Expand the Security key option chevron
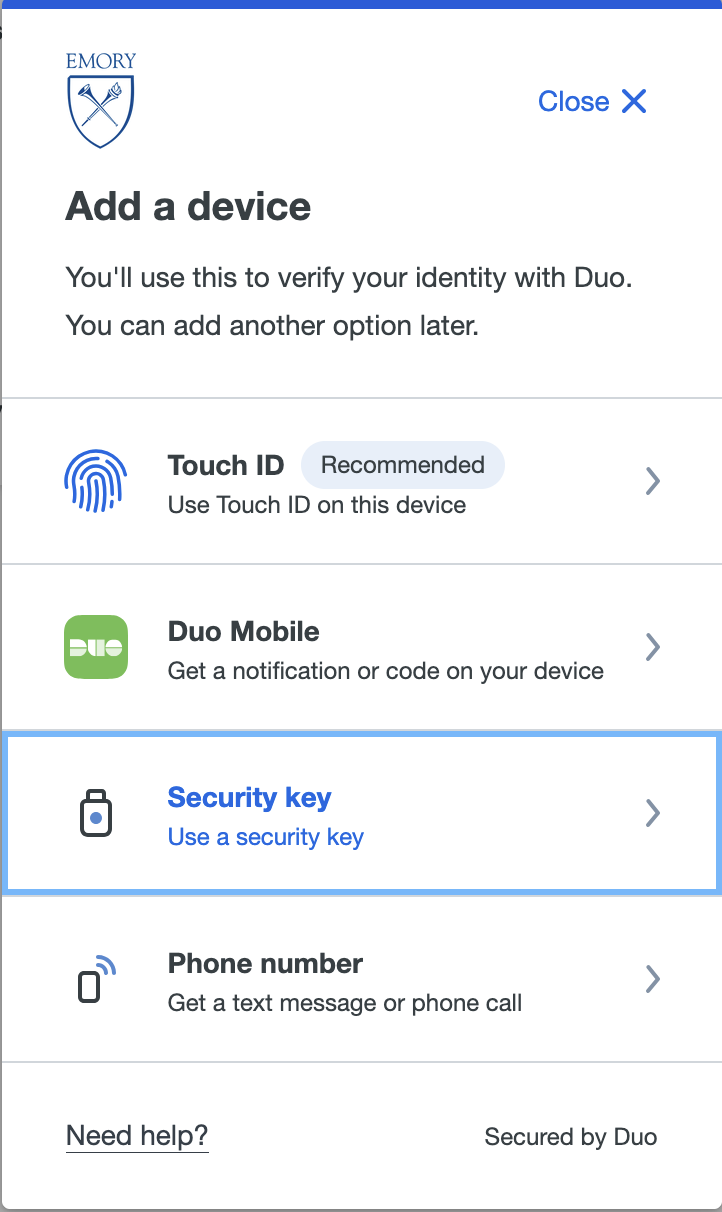 653,813
